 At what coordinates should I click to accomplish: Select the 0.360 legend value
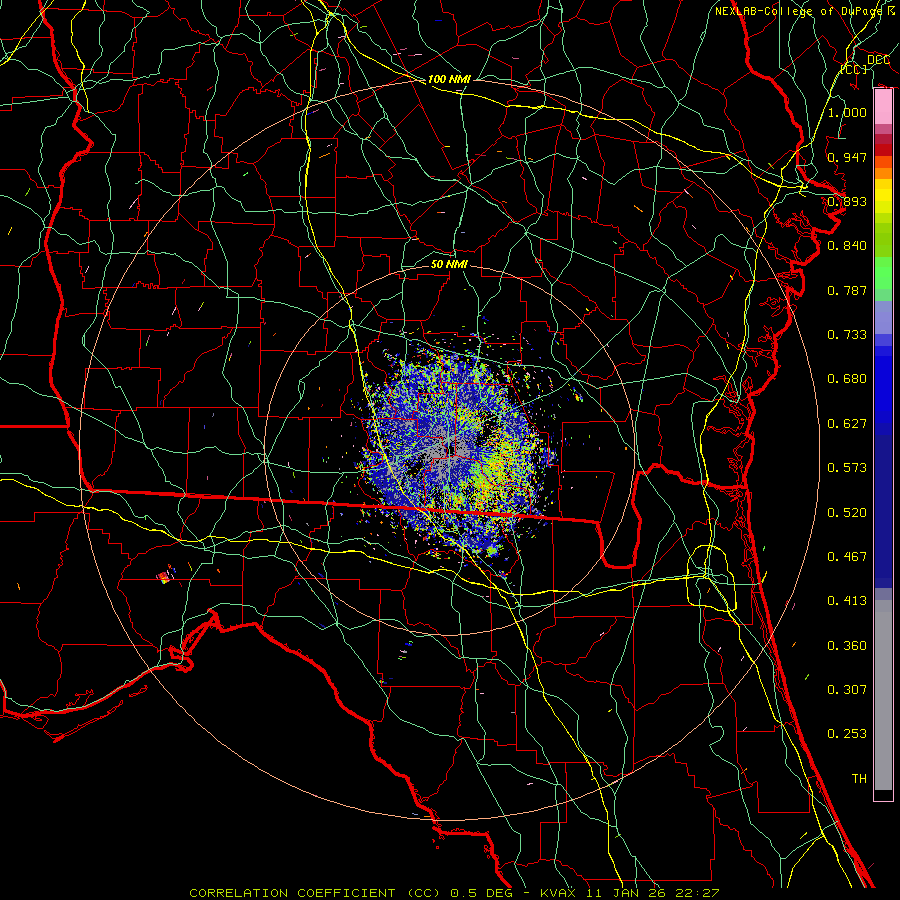847,646
